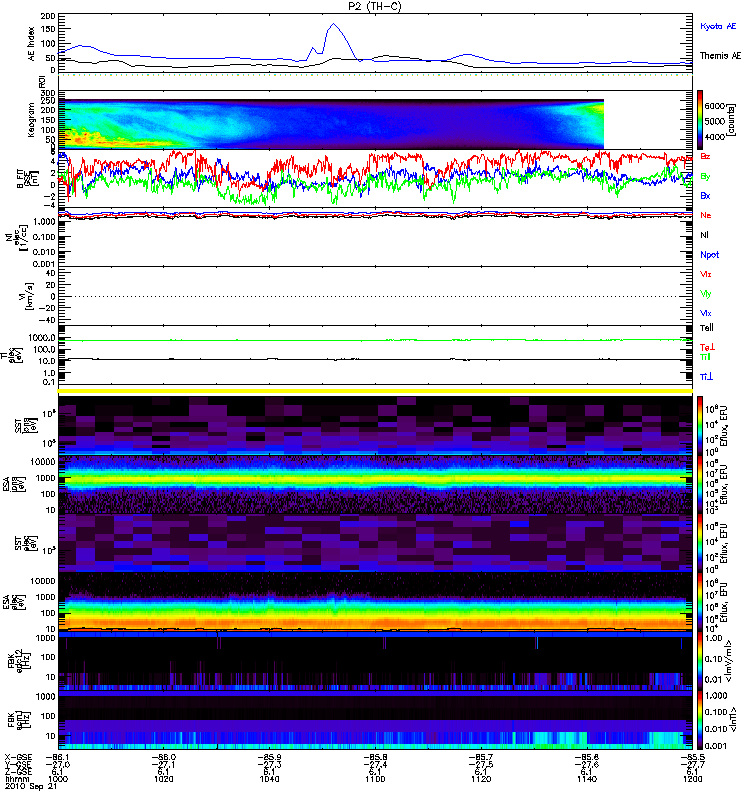This screenshot has height=800, width=750.
Task: Click the AE Index axis title
Action: 31,44
